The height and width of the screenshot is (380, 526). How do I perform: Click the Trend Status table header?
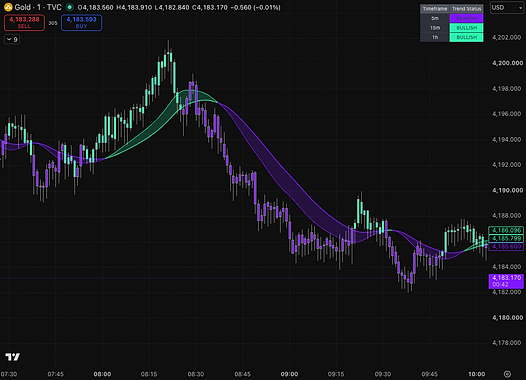pos(467,9)
